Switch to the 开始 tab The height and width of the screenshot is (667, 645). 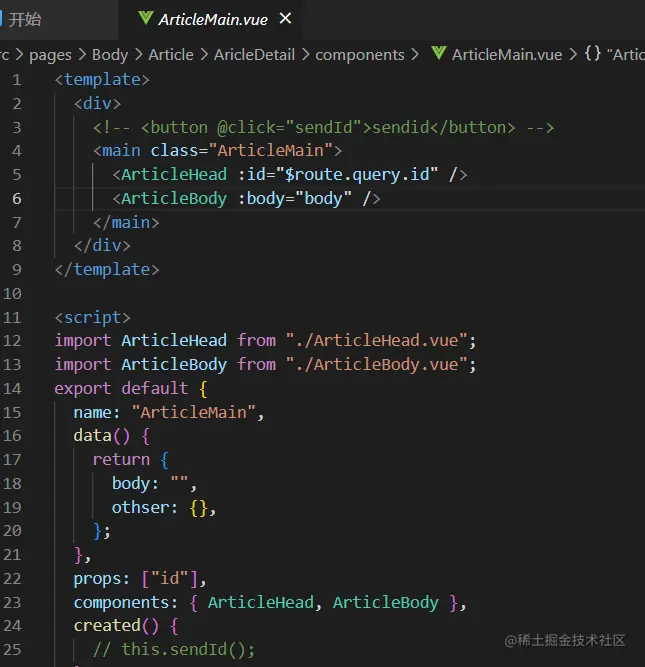click(x=25, y=20)
